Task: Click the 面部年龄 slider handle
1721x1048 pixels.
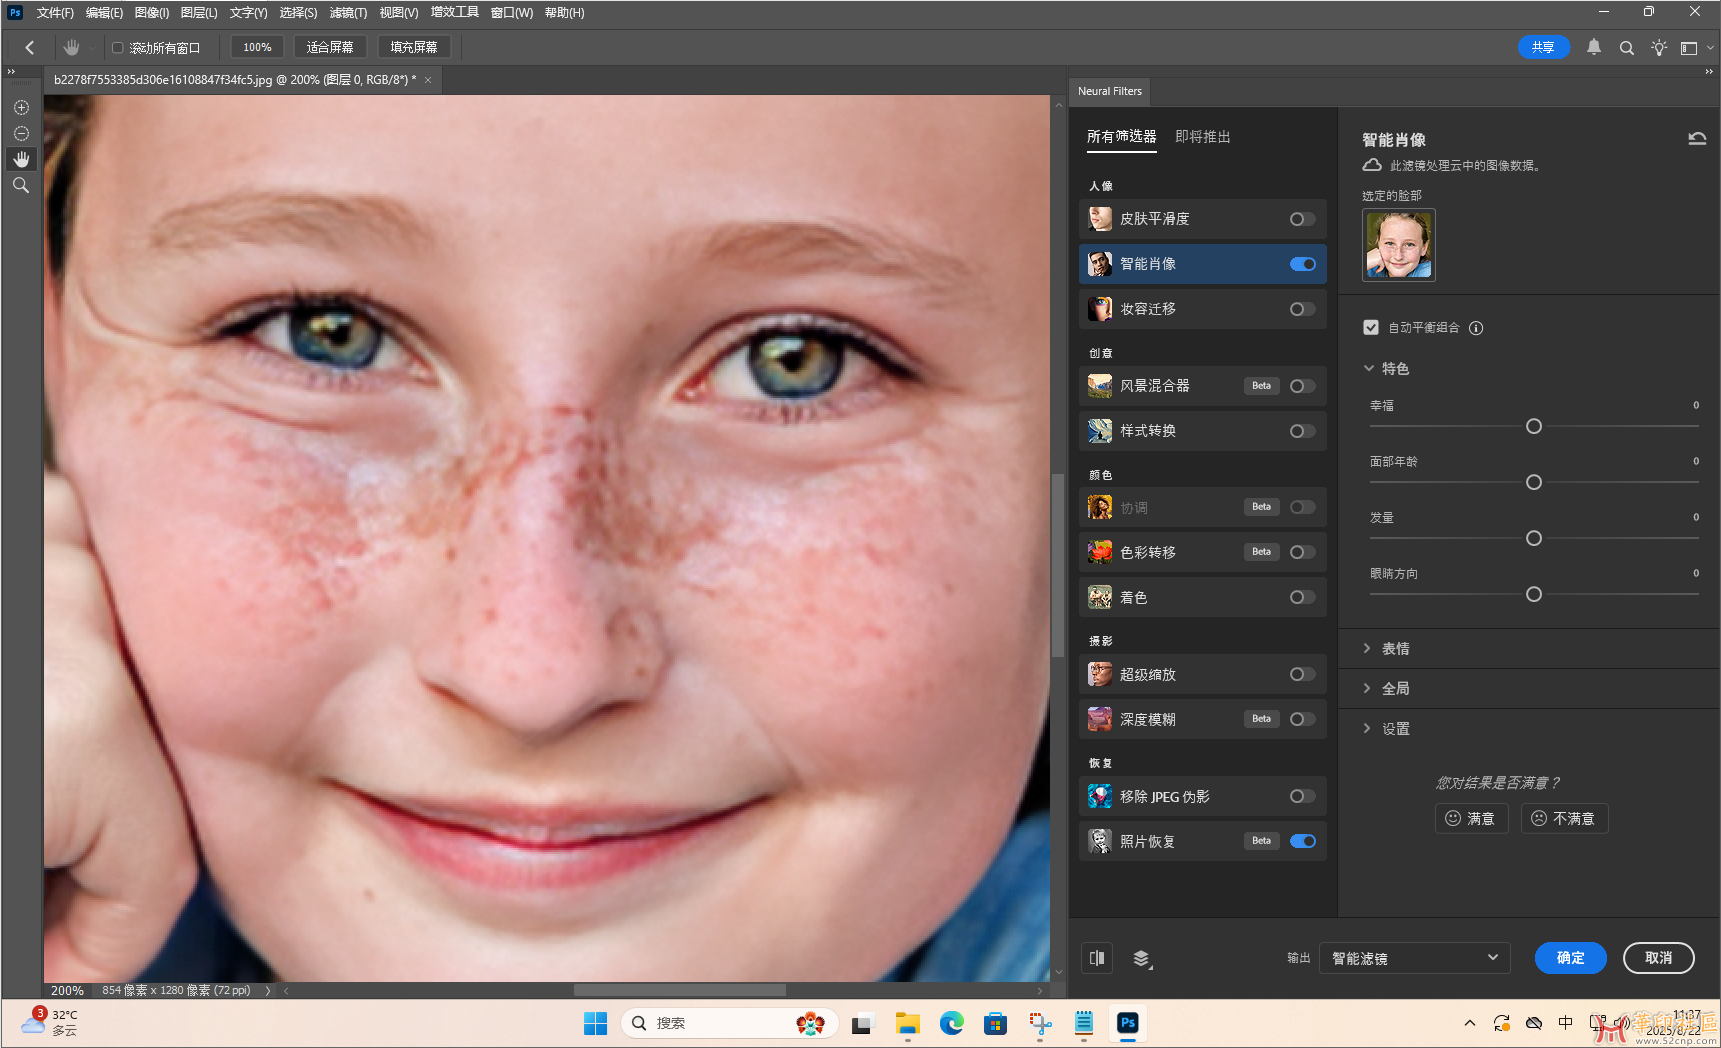Action: click(x=1533, y=482)
